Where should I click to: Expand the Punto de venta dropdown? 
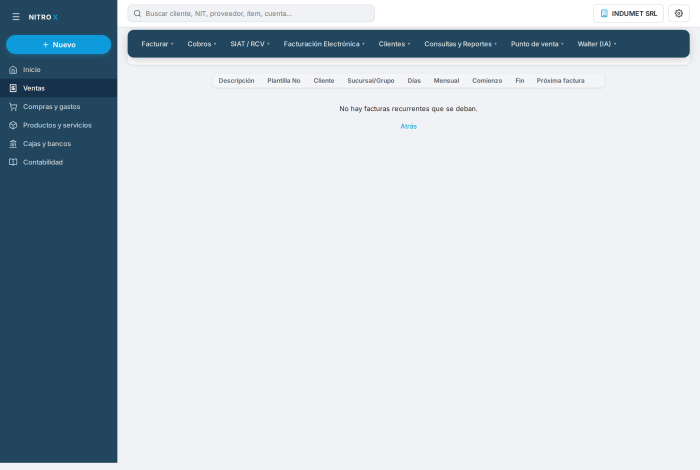point(537,44)
